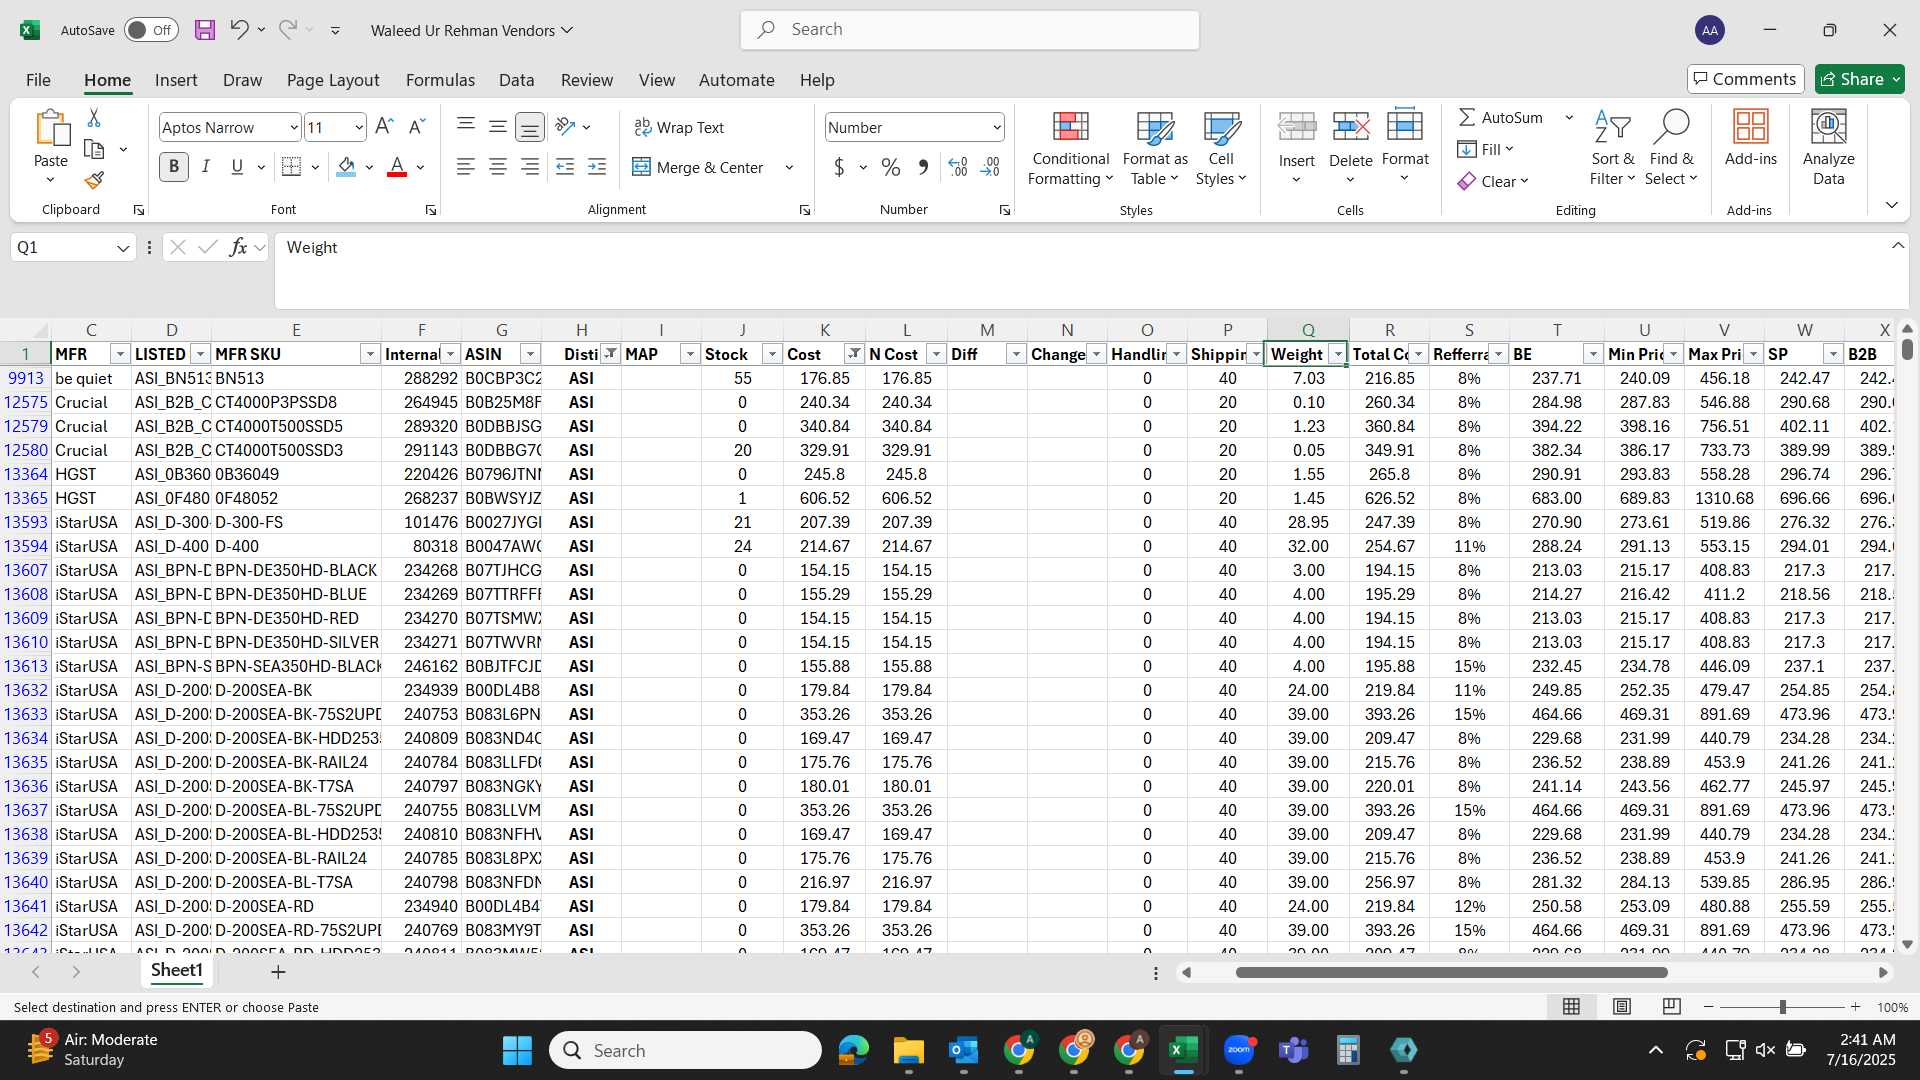Click the zoom slider handle
The height and width of the screenshot is (1080, 1920).
point(1782,1007)
